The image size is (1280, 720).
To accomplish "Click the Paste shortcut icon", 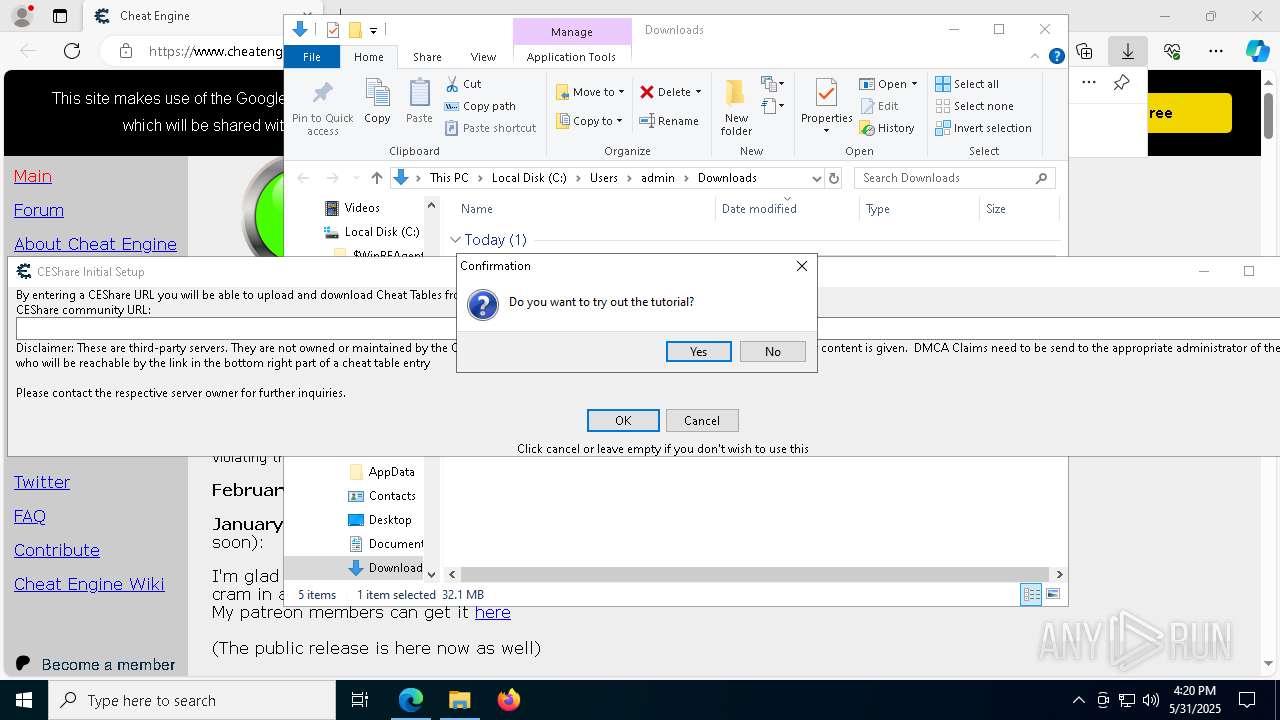I will click(452, 128).
